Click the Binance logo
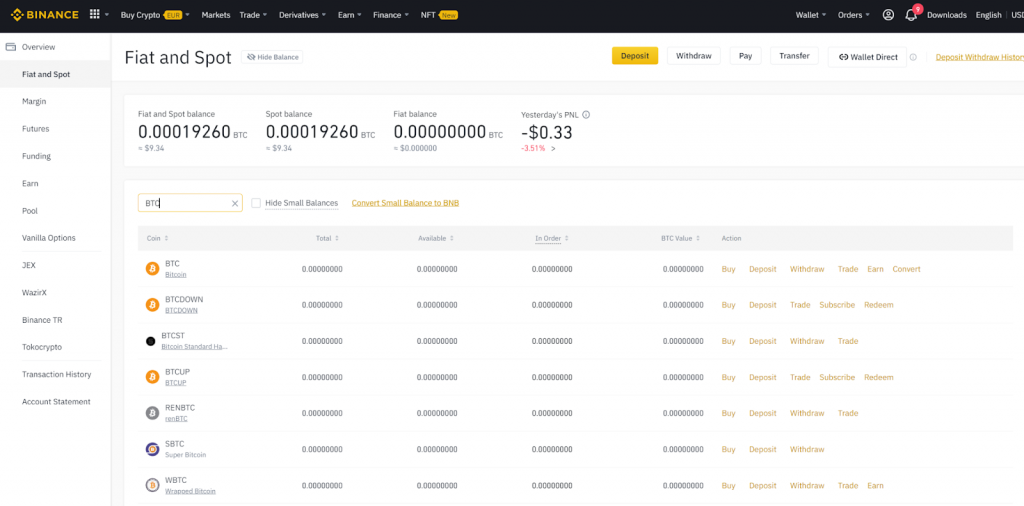 44,14
